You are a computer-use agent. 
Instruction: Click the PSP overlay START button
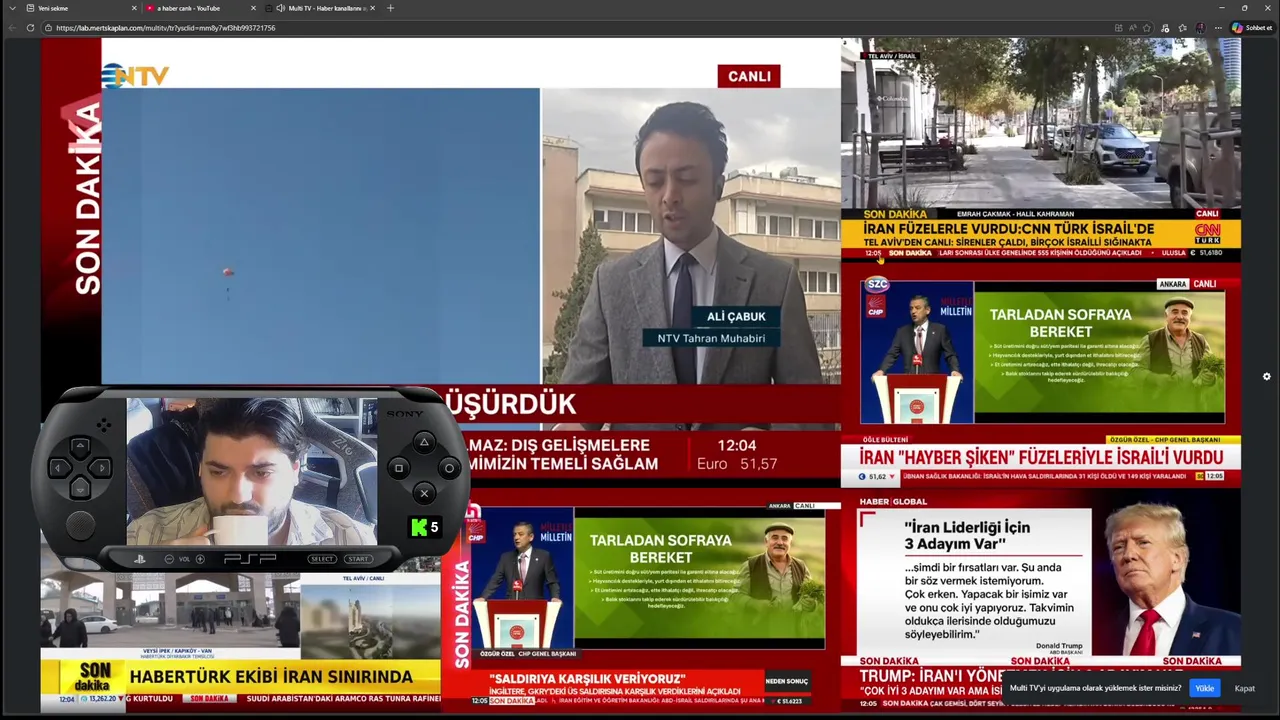(358, 559)
